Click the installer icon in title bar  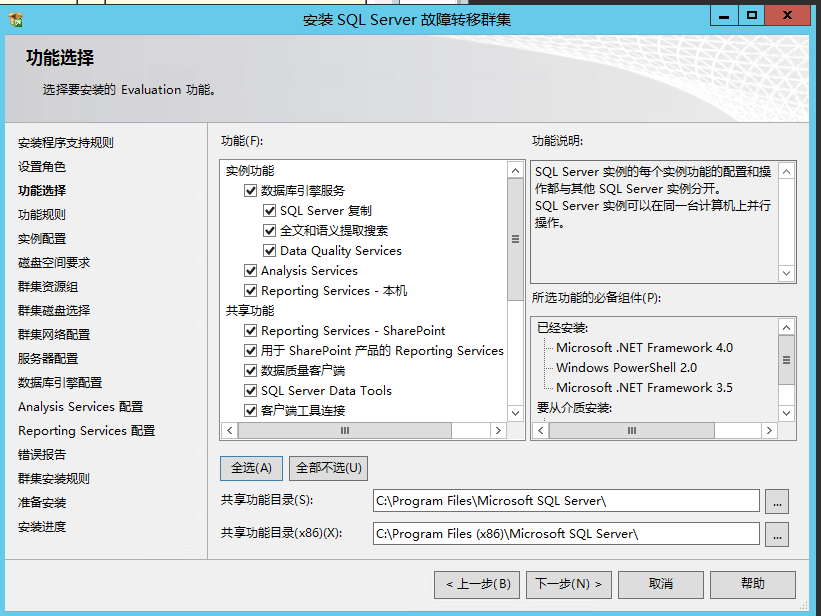point(14,19)
